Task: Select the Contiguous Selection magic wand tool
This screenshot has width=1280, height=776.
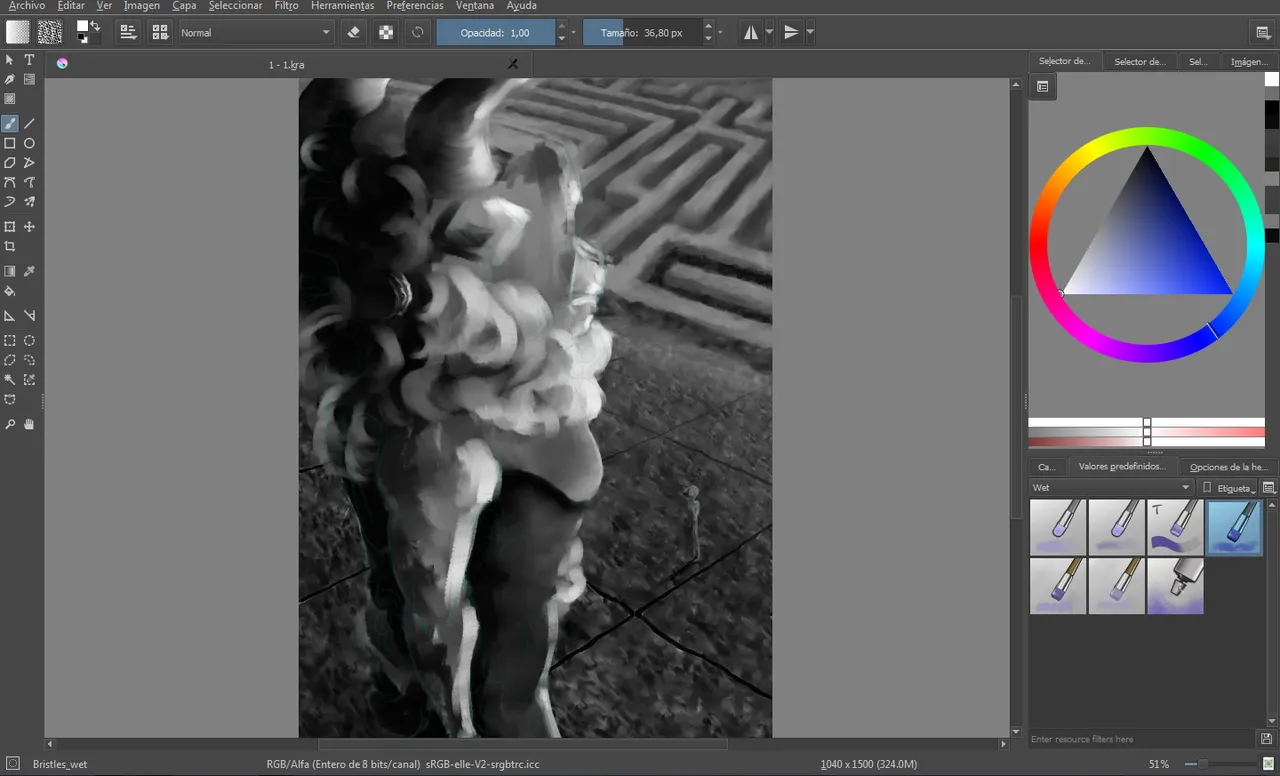Action: point(10,380)
